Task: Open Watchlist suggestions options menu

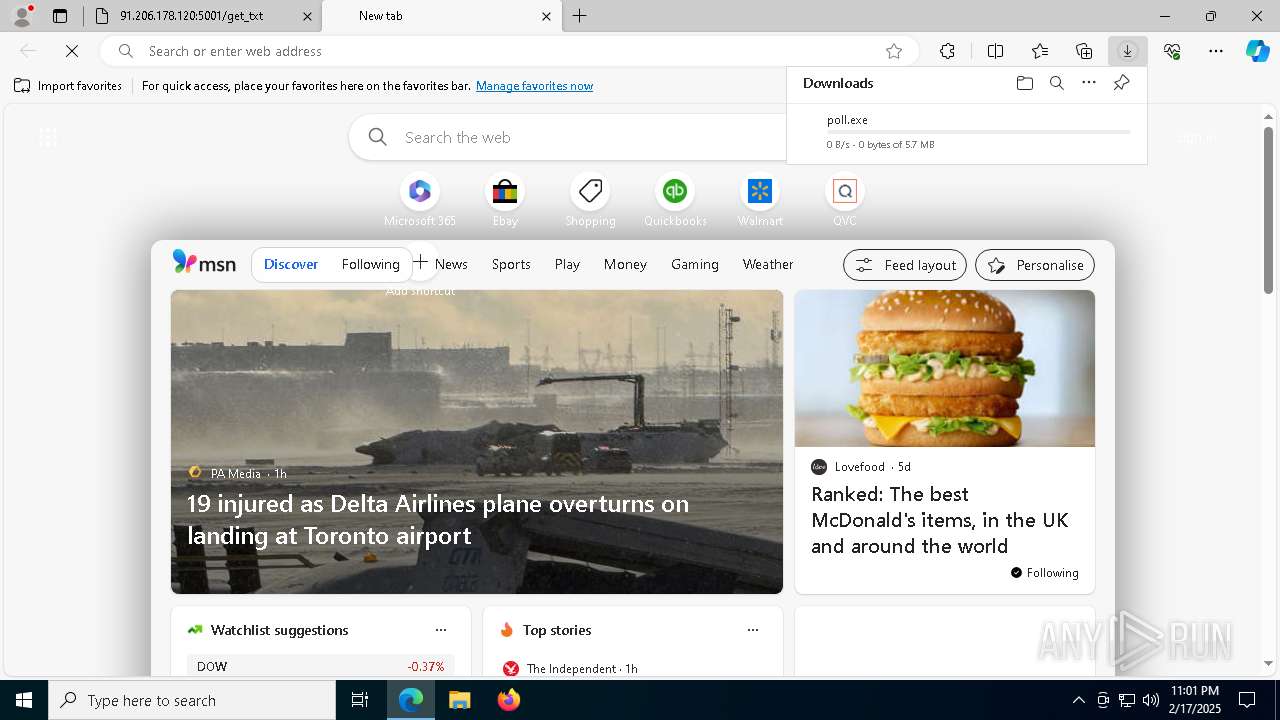Action: (x=440, y=630)
